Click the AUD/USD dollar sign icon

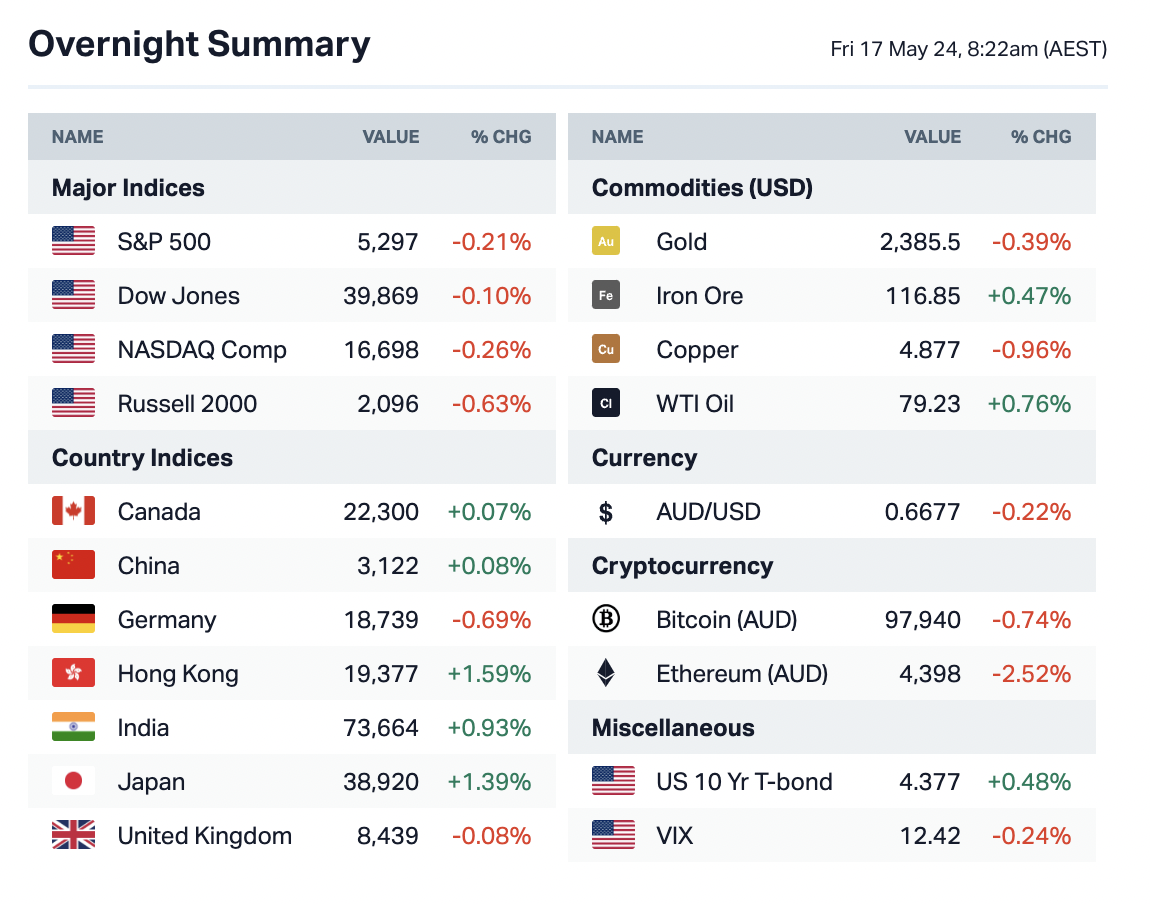(x=606, y=512)
